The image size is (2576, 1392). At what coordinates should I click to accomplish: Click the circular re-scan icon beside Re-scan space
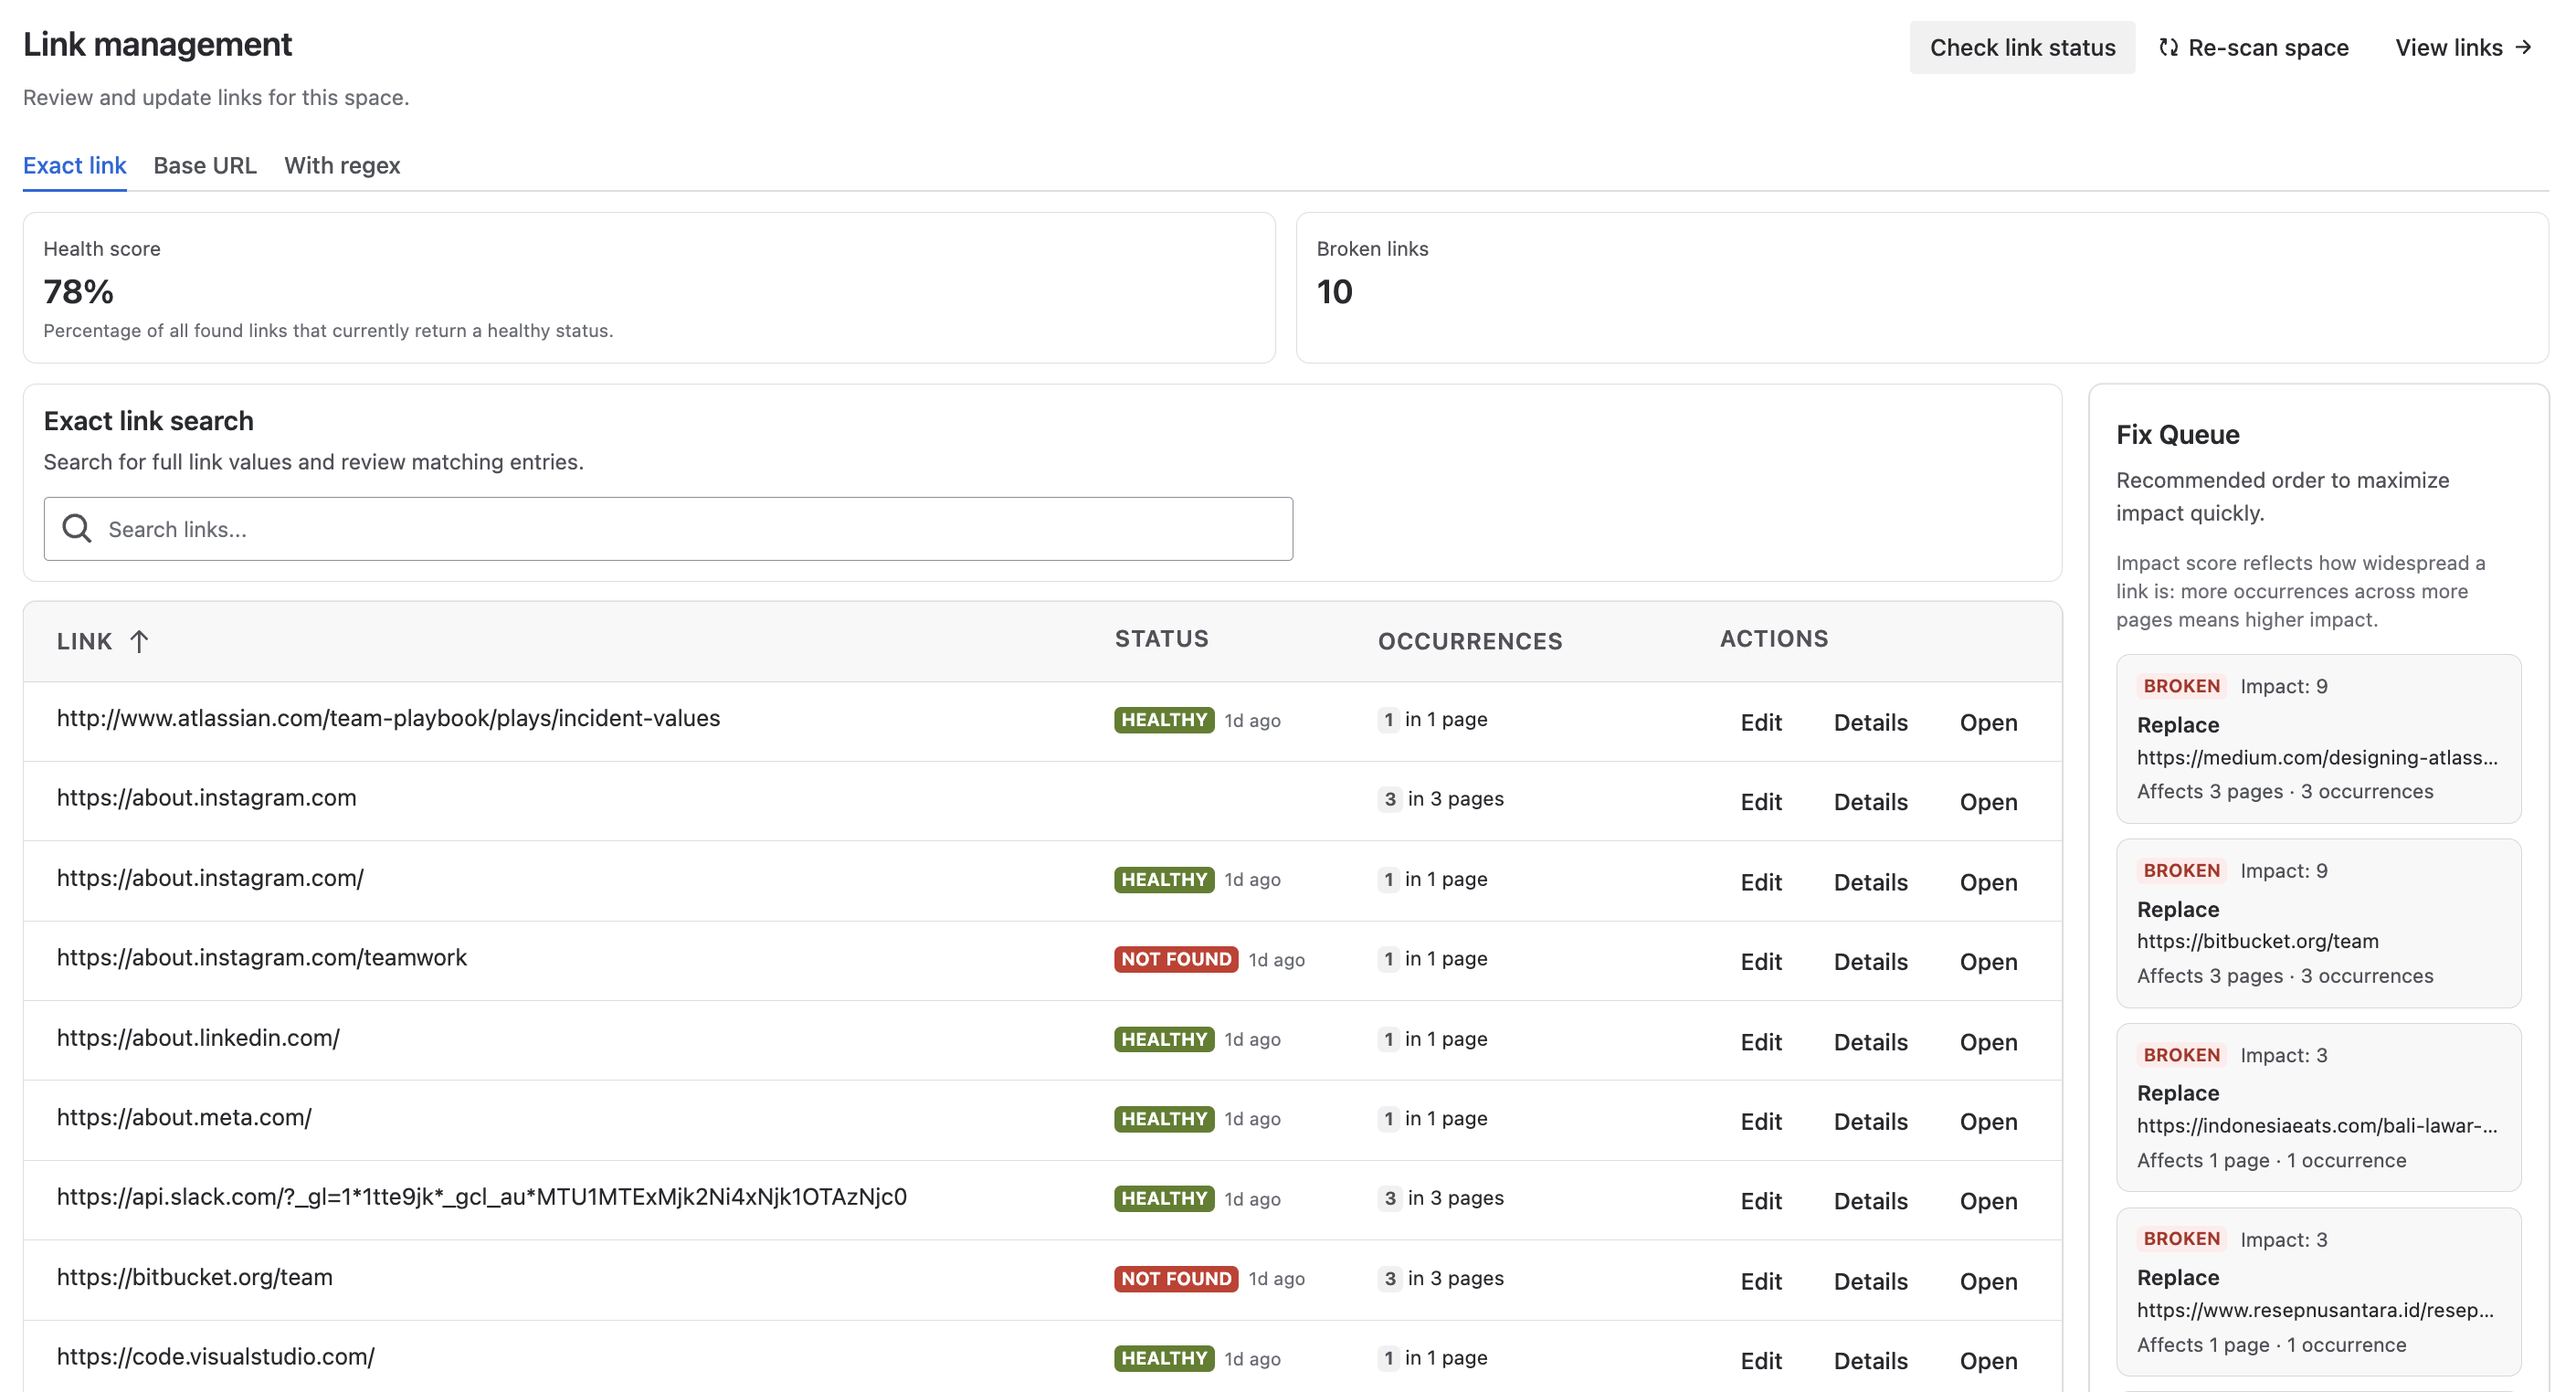point(2168,47)
